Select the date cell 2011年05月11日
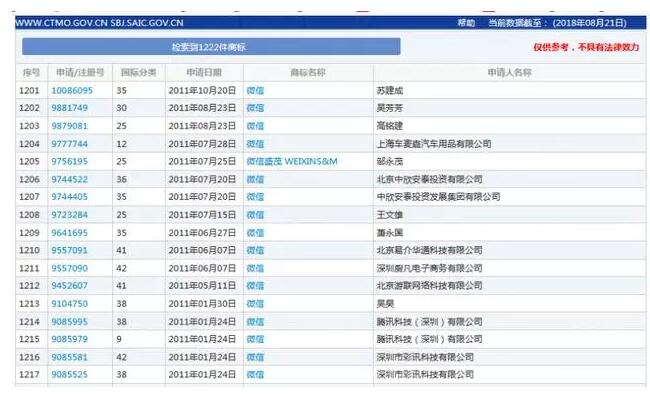The image size is (650, 401). pyautogui.click(x=202, y=286)
